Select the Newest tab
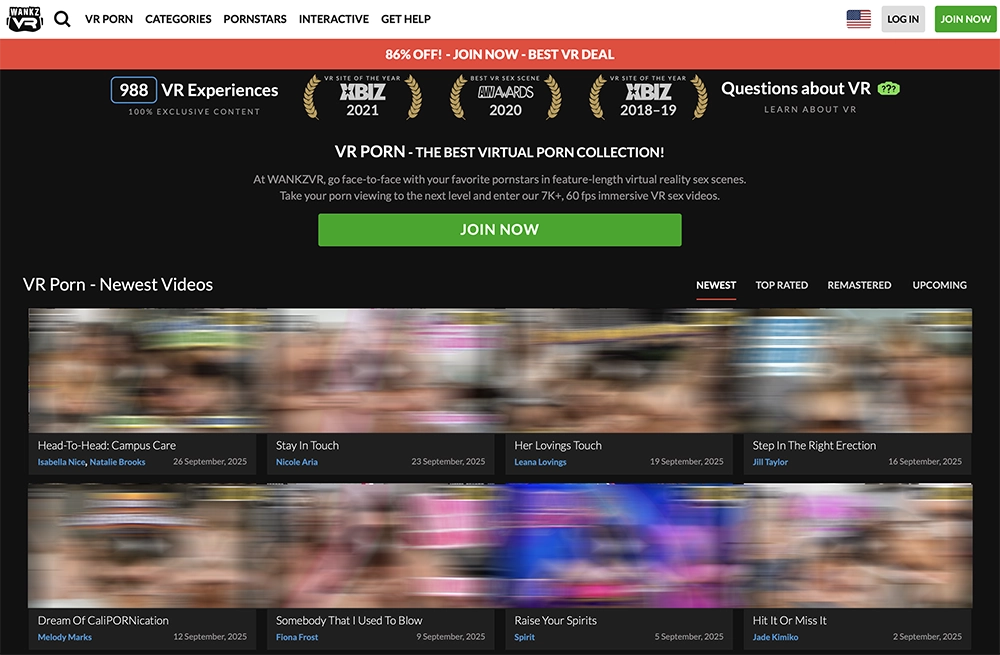 point(716,285)
